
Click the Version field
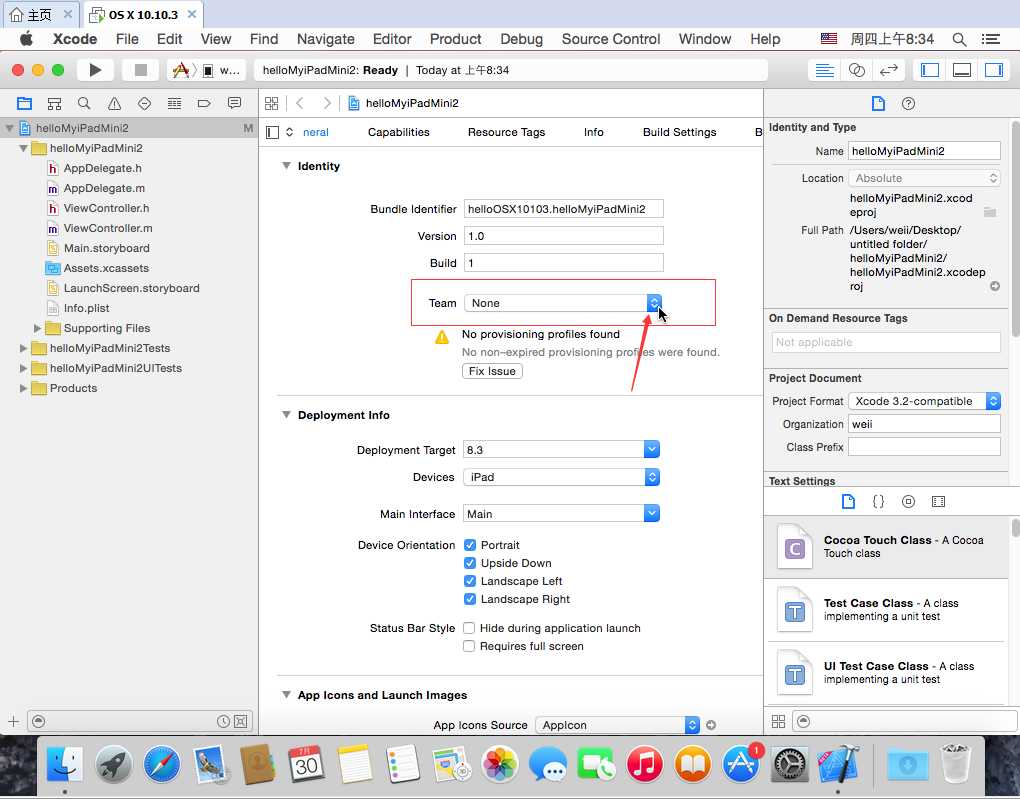pos(563,236)
